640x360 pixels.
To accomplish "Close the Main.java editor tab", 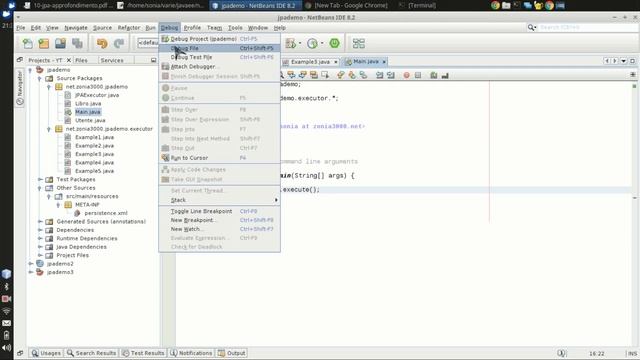I will coord(384,62).
